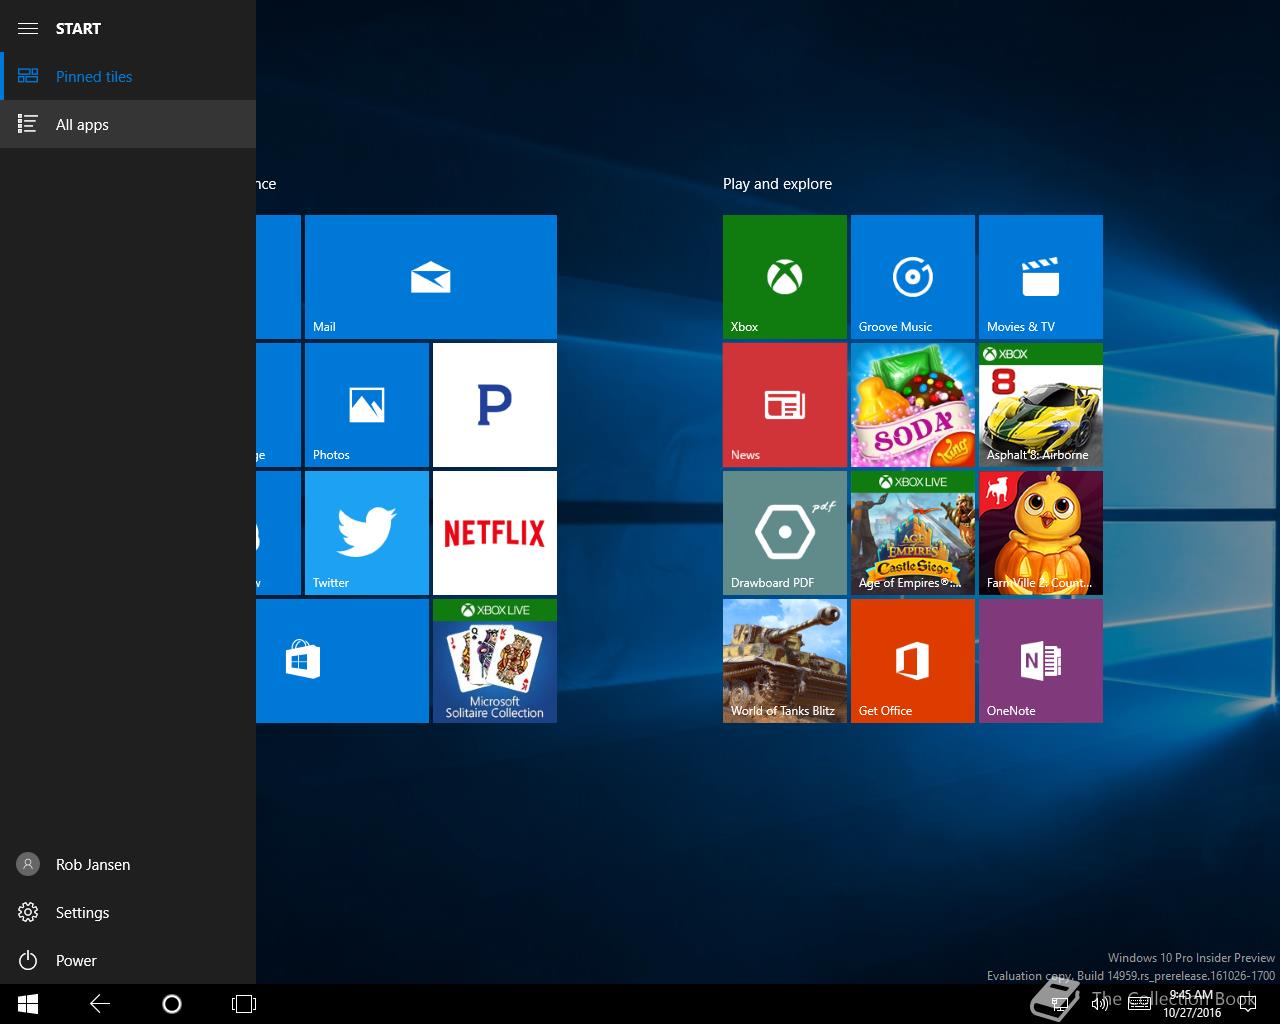Launch Candy Crush Soda tile

pyautogui.click(x=913, y=405)
